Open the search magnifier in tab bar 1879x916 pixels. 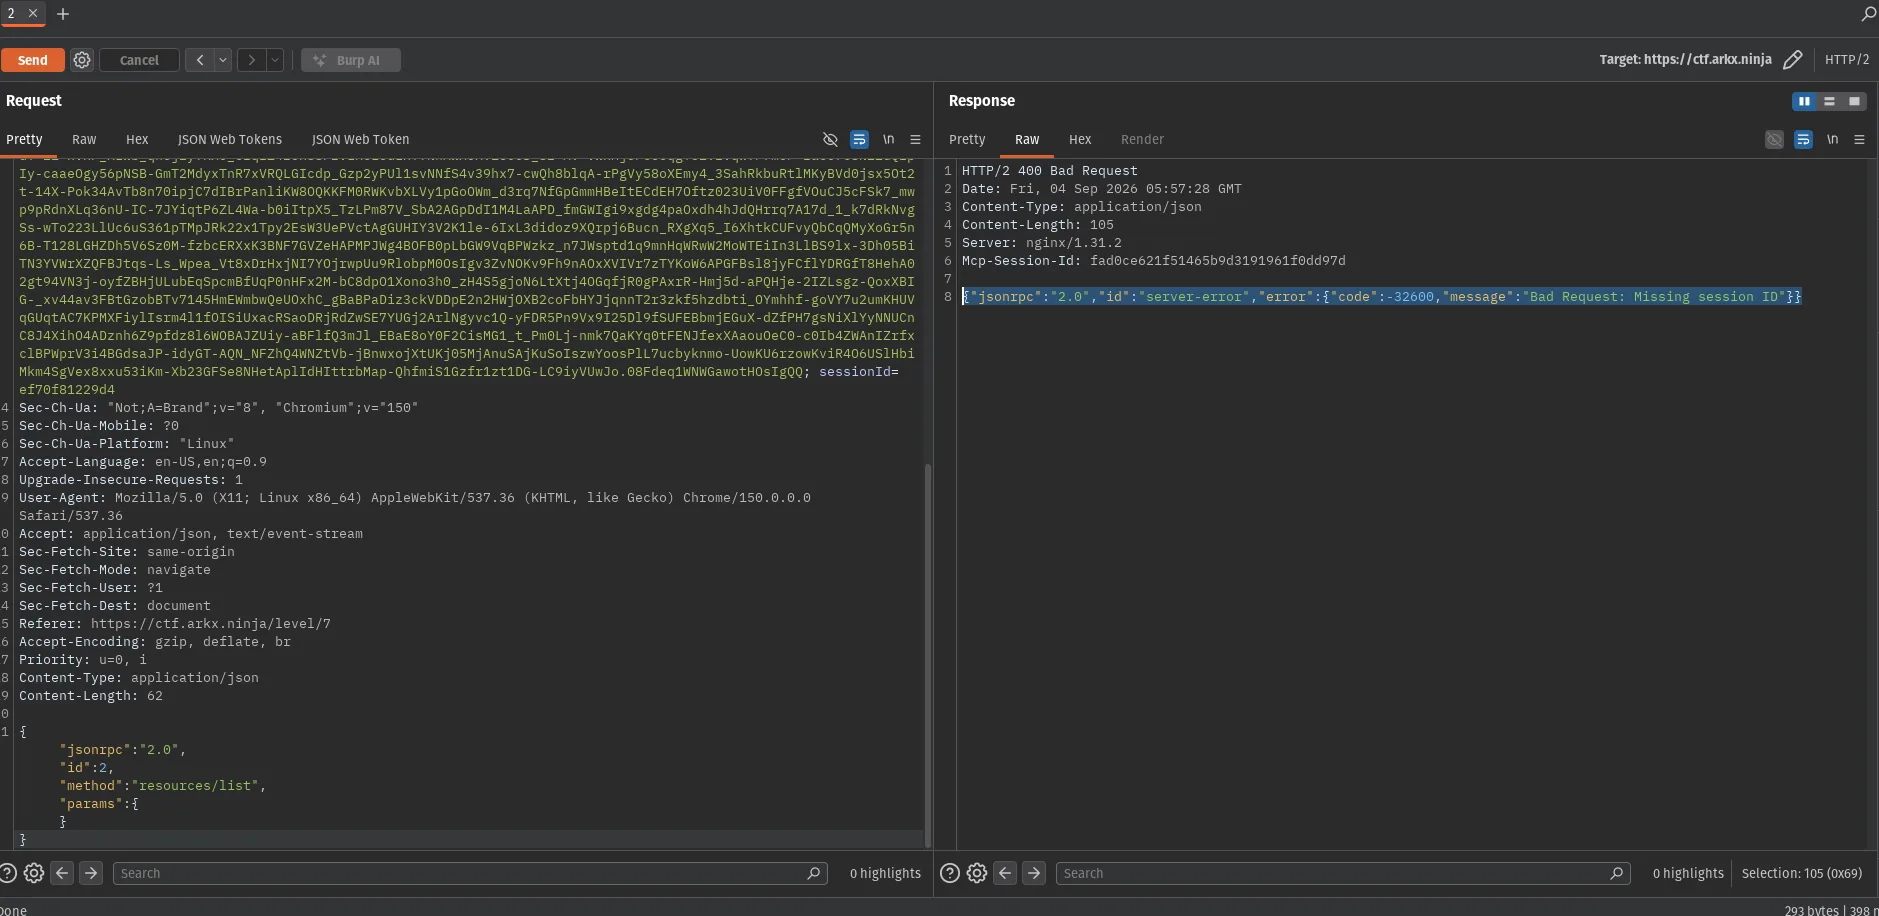point(1868,14)
